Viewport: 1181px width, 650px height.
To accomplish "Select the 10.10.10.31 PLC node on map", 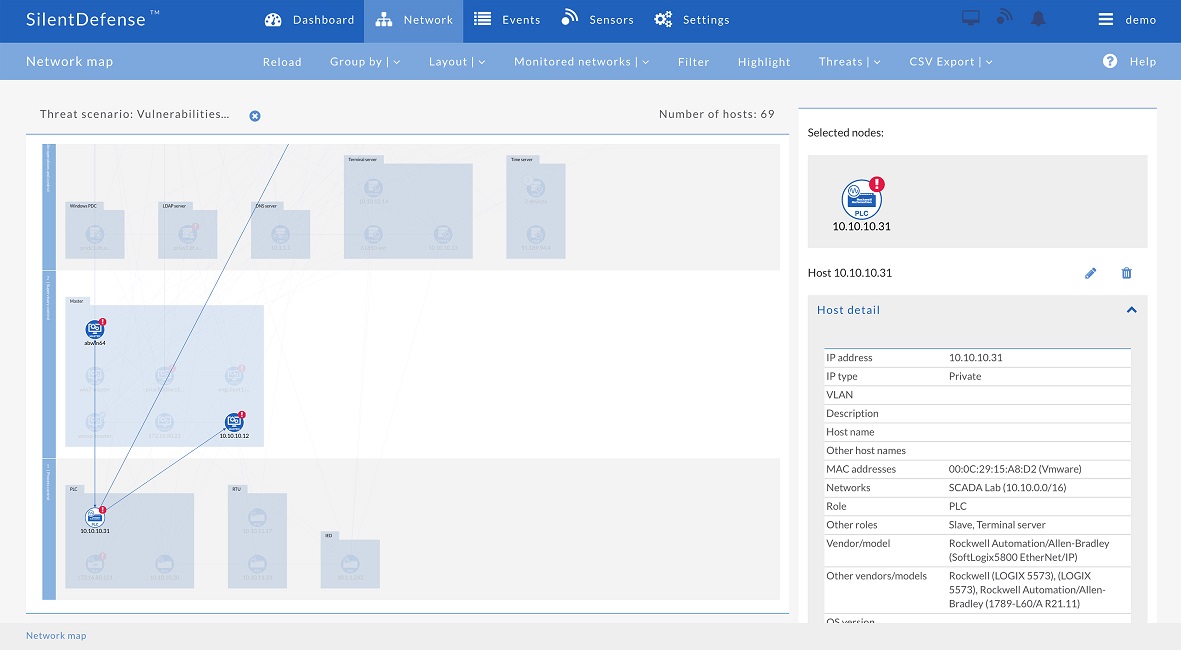I will click(x=95, y=517).
